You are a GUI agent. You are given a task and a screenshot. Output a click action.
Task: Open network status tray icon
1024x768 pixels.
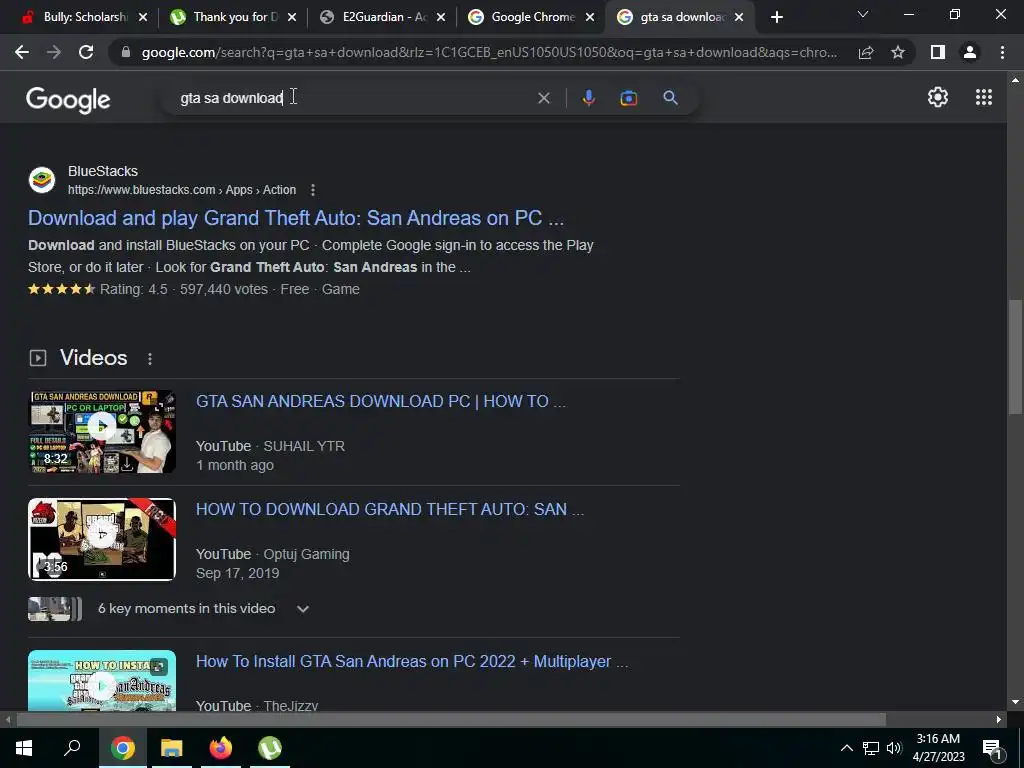pos(871,748)
